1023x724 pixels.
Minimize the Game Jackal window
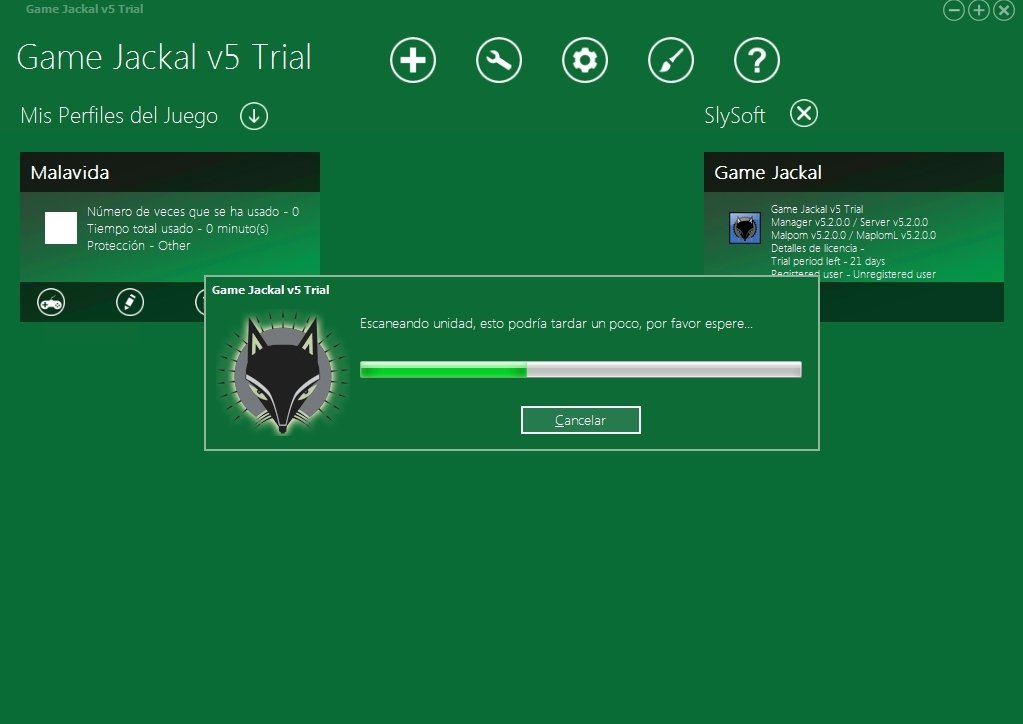tap(954, 10)
